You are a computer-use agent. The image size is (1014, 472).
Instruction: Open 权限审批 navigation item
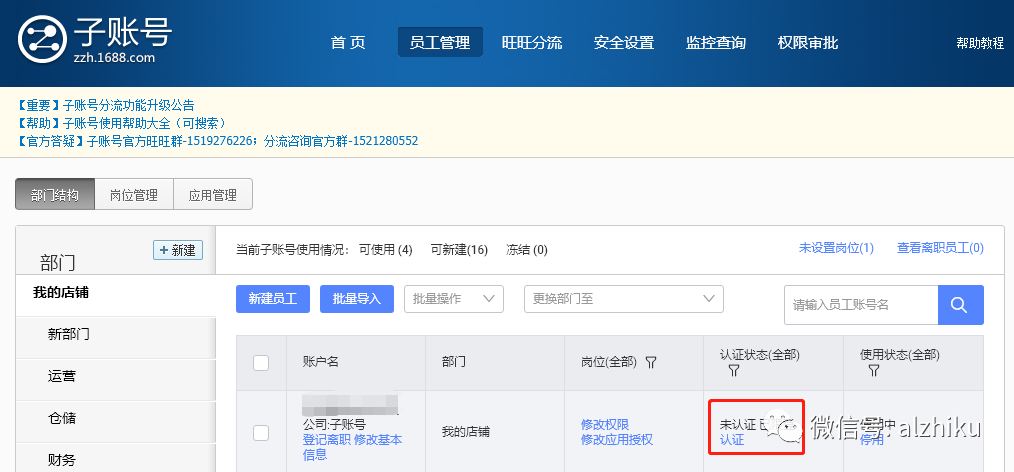coord(808,43)
